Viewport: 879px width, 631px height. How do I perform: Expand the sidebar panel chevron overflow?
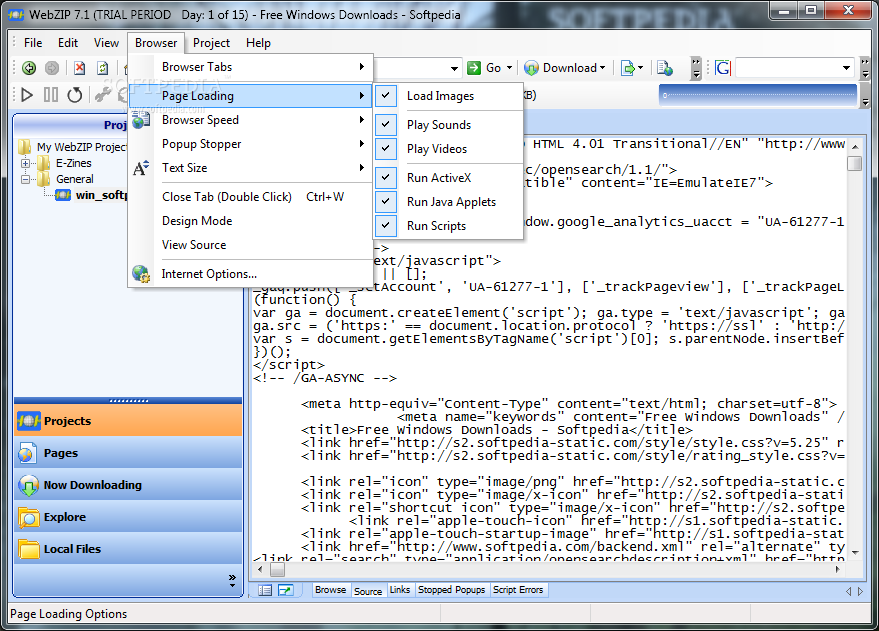(x=232, y=581)
